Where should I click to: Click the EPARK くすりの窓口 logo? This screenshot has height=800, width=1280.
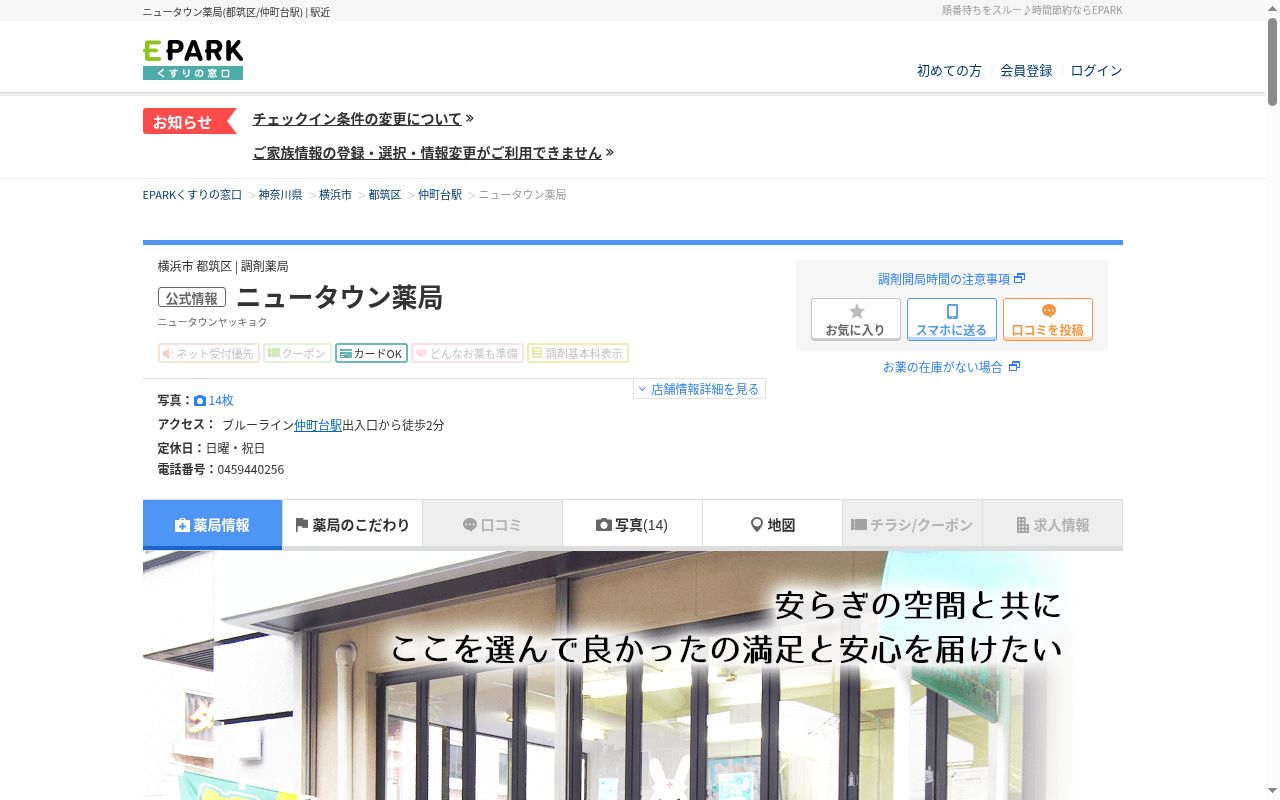[193, 60]
